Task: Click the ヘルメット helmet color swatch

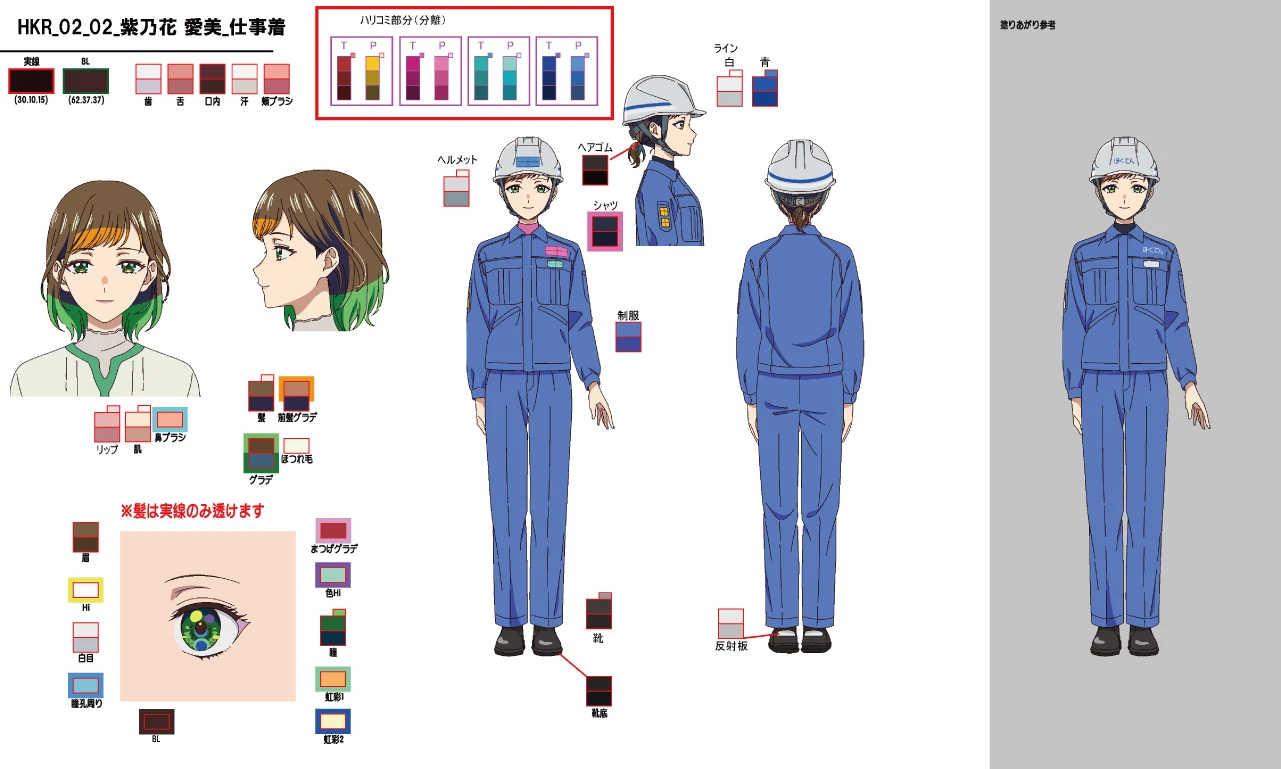Action: point(456,189)
